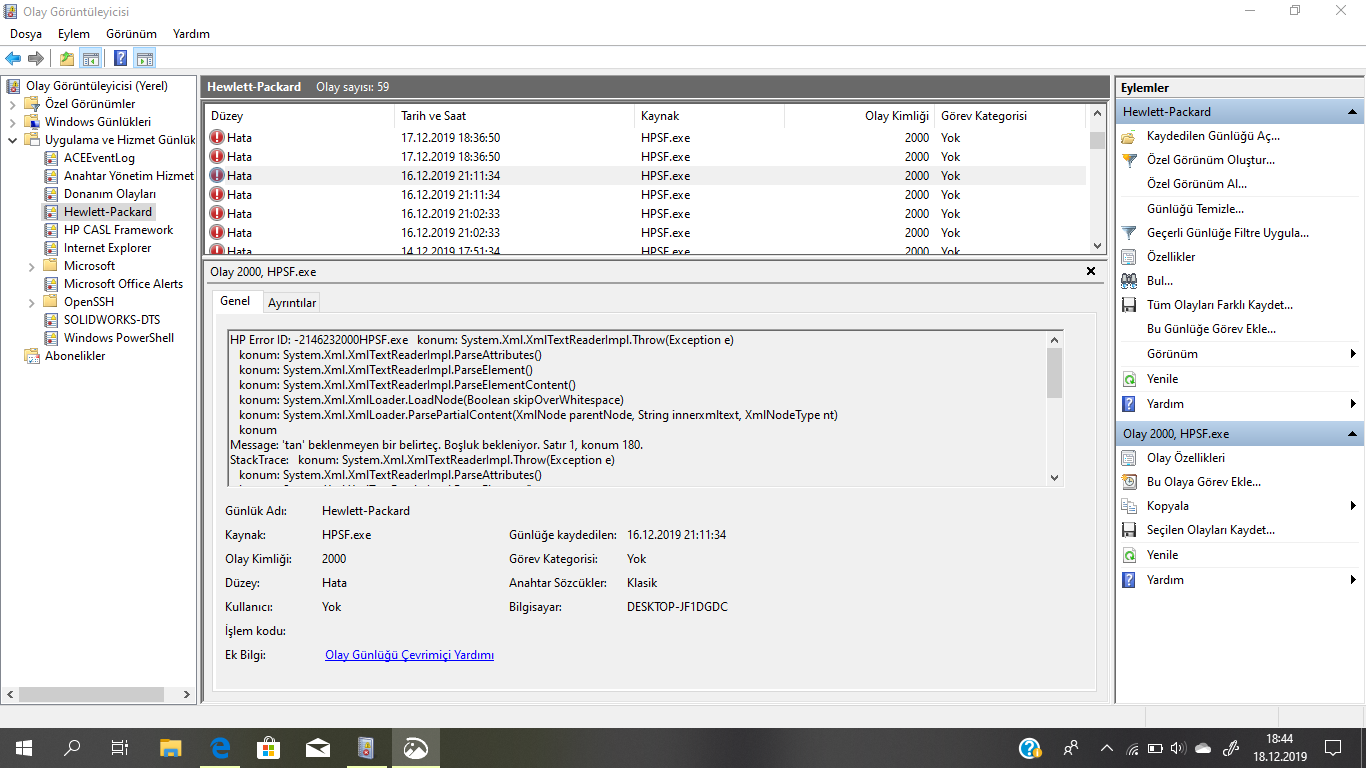Image resolution: width=1366 pixels, height=768 pixels.
Task: Click the Olay Günlüğü Çevrimiçi Yardımı link
Action: pyautogui.click(x=409, y=654)
